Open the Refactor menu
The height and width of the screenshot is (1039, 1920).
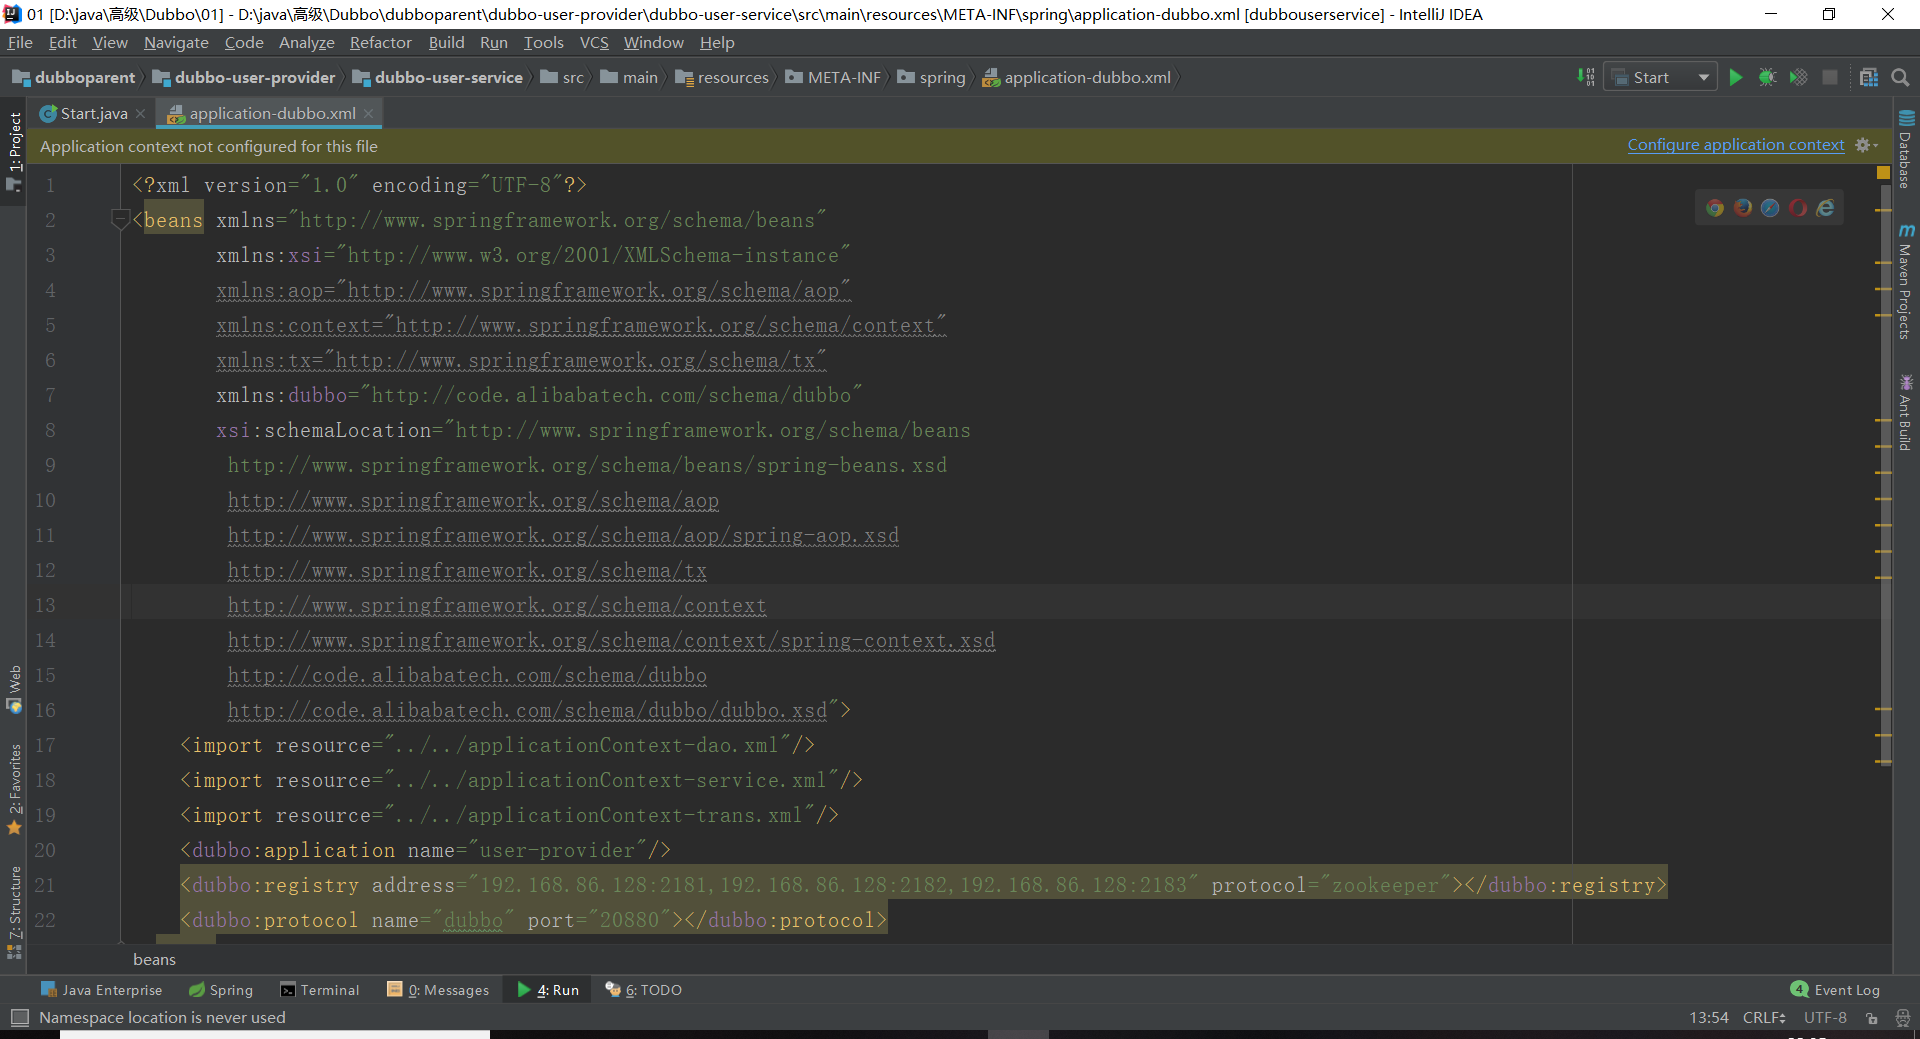(x=380, y=42)
